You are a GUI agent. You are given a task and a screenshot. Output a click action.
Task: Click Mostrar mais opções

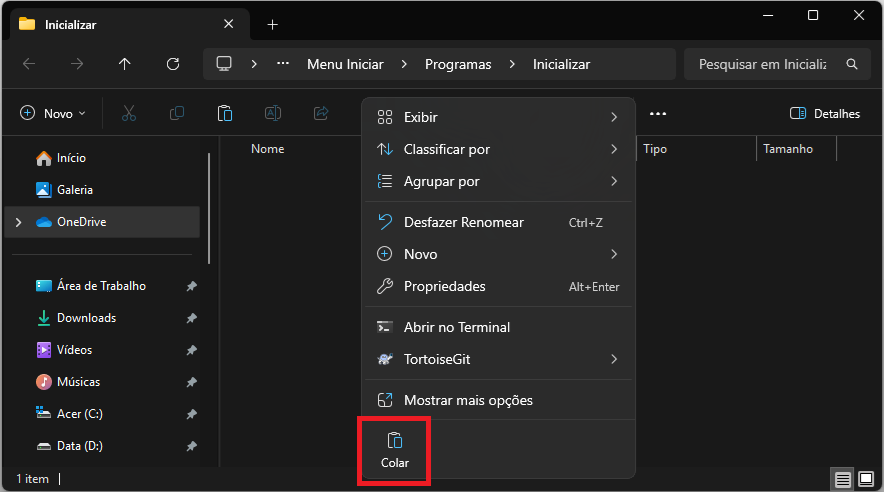click(x=467, y=401)
